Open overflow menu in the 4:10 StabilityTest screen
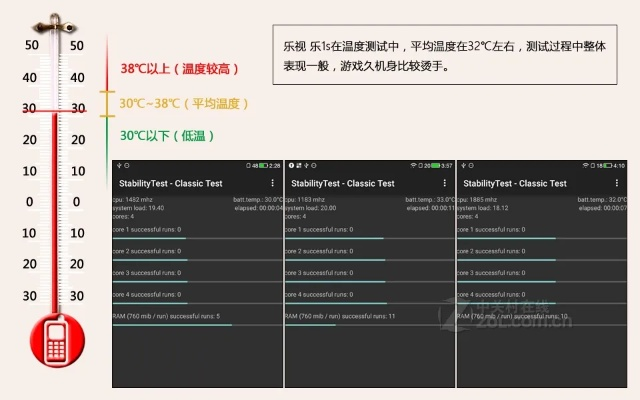The height and width of the screenshot is (400, 640). (617, 183)
